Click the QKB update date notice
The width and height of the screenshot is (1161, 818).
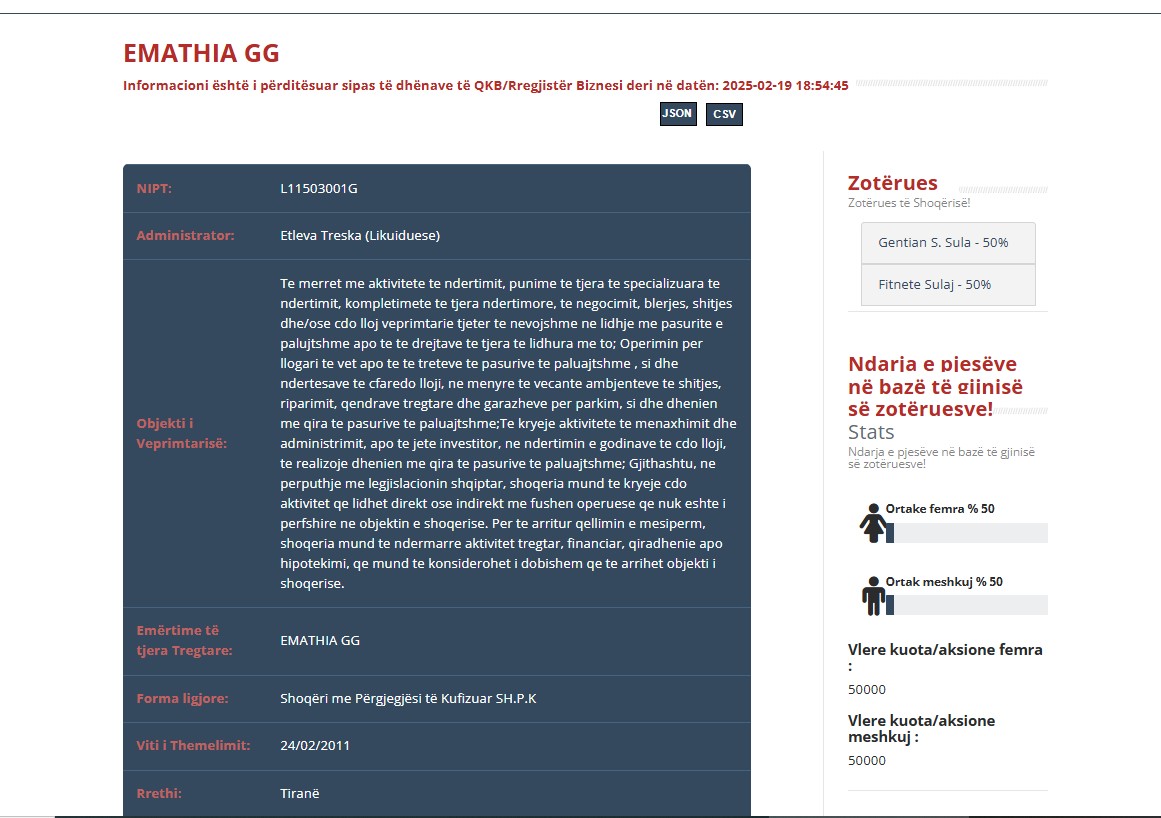coord(486,85)
